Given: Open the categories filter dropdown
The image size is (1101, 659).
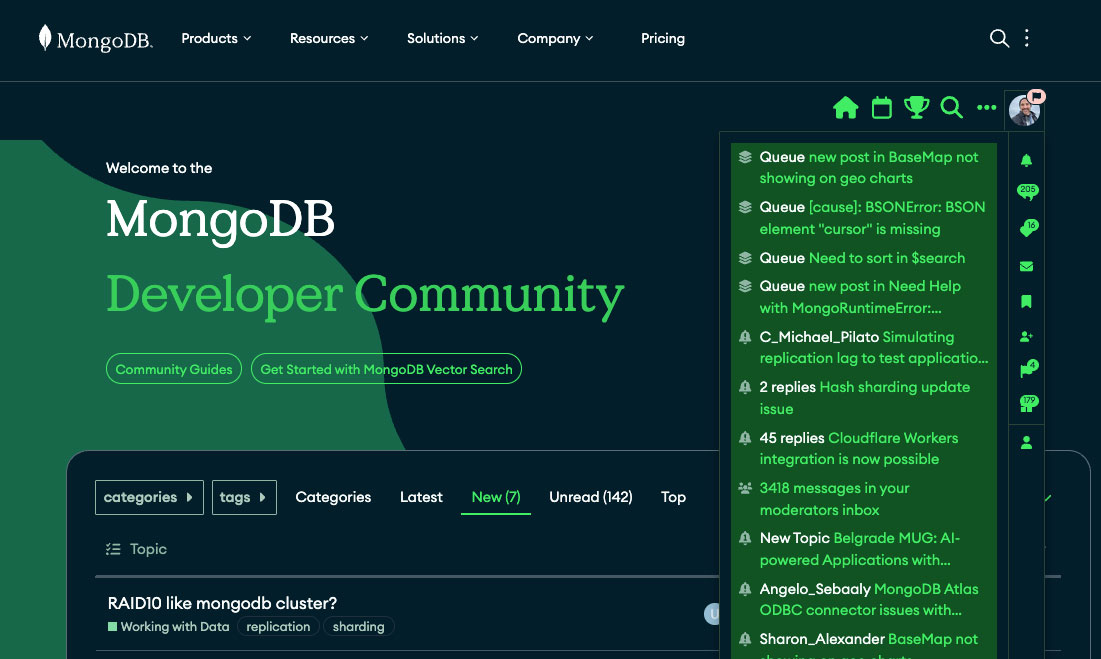Looking at the screenshot, I should 150,498.
